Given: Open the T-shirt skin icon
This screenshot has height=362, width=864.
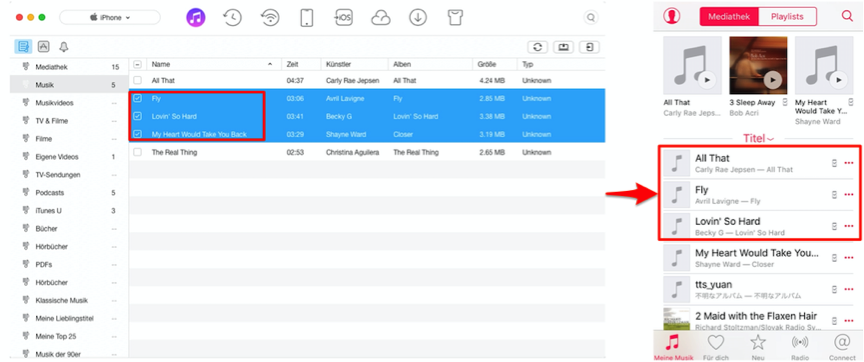Looking at the screenshot, I should (x=455, y=18).
